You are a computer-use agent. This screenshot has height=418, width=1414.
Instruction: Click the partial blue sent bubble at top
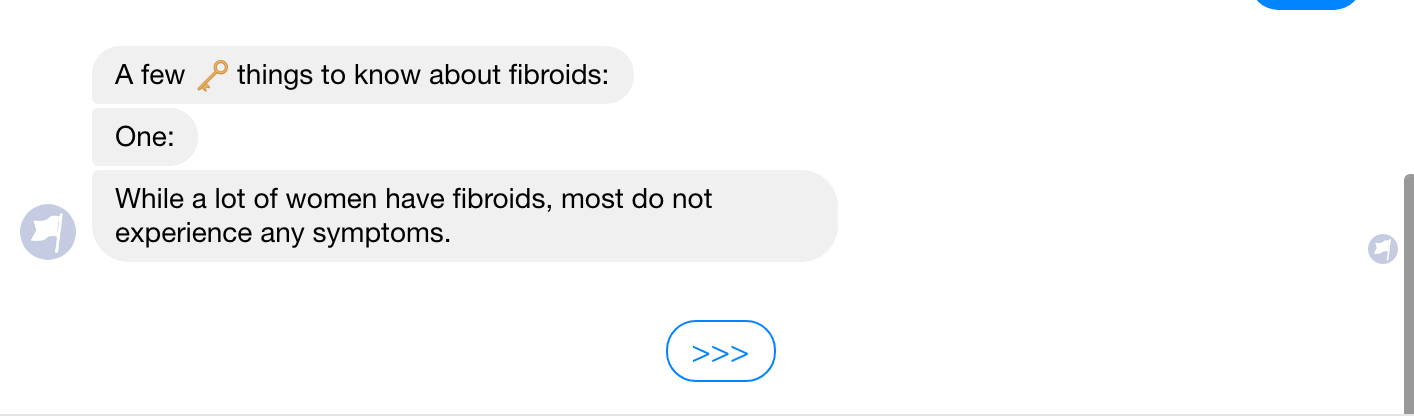click(x=1306, y=4)
